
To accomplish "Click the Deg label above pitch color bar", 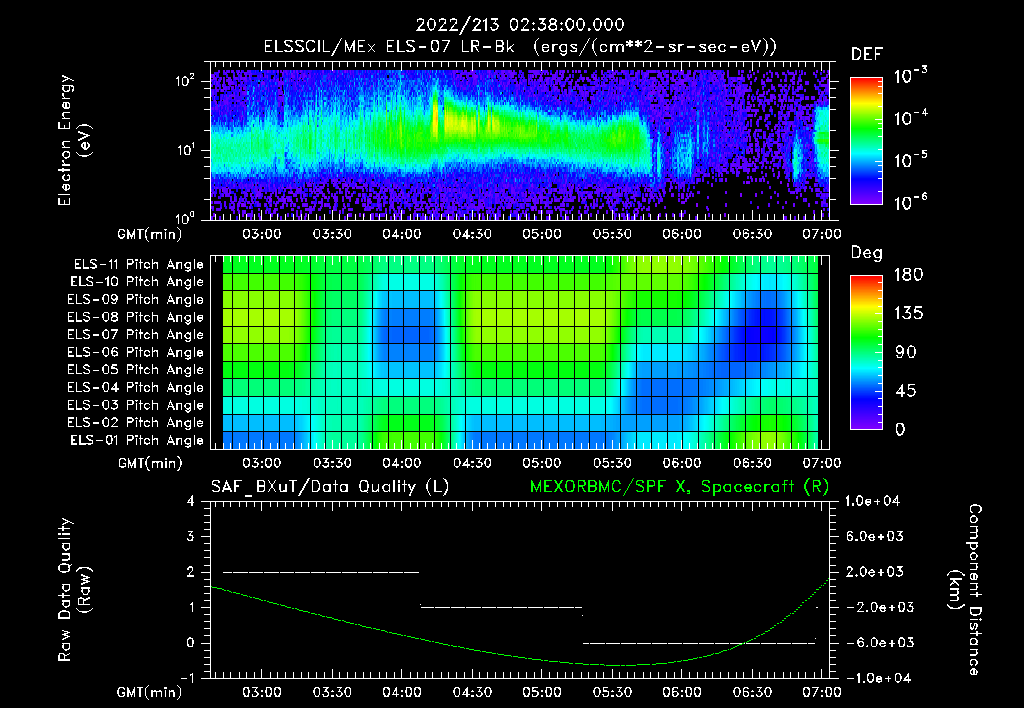I will [867, 253].
